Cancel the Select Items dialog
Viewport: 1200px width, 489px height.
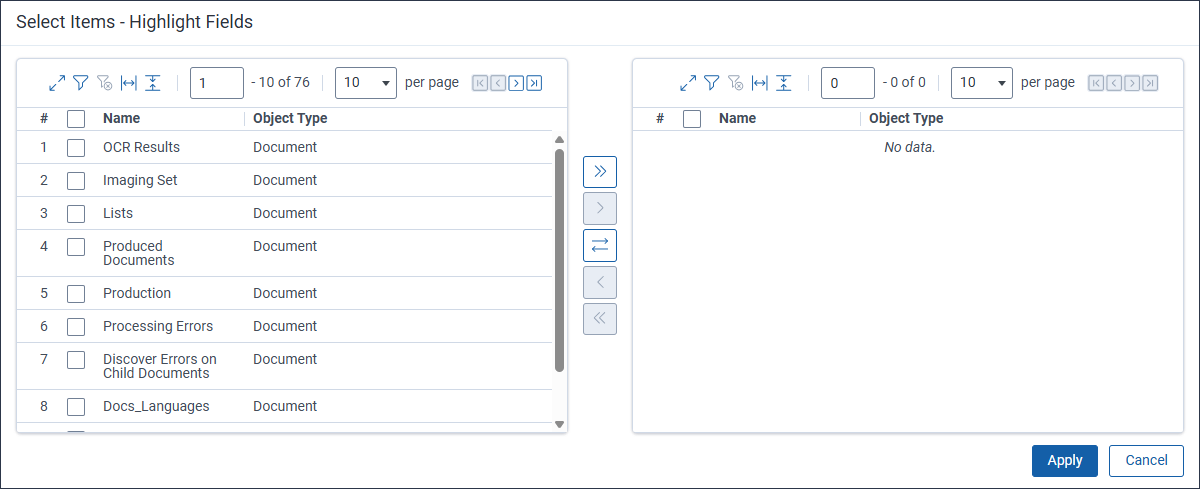click(1146, 460)
